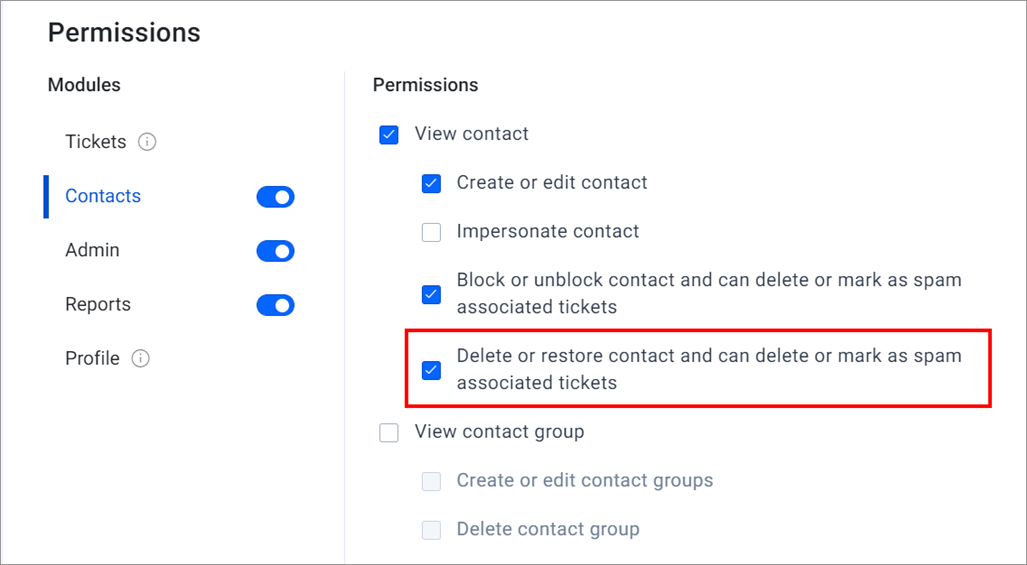This screenshot has width=1027, height=565.
Task: Select the Contacts module
Action: [x=103, y=196]
